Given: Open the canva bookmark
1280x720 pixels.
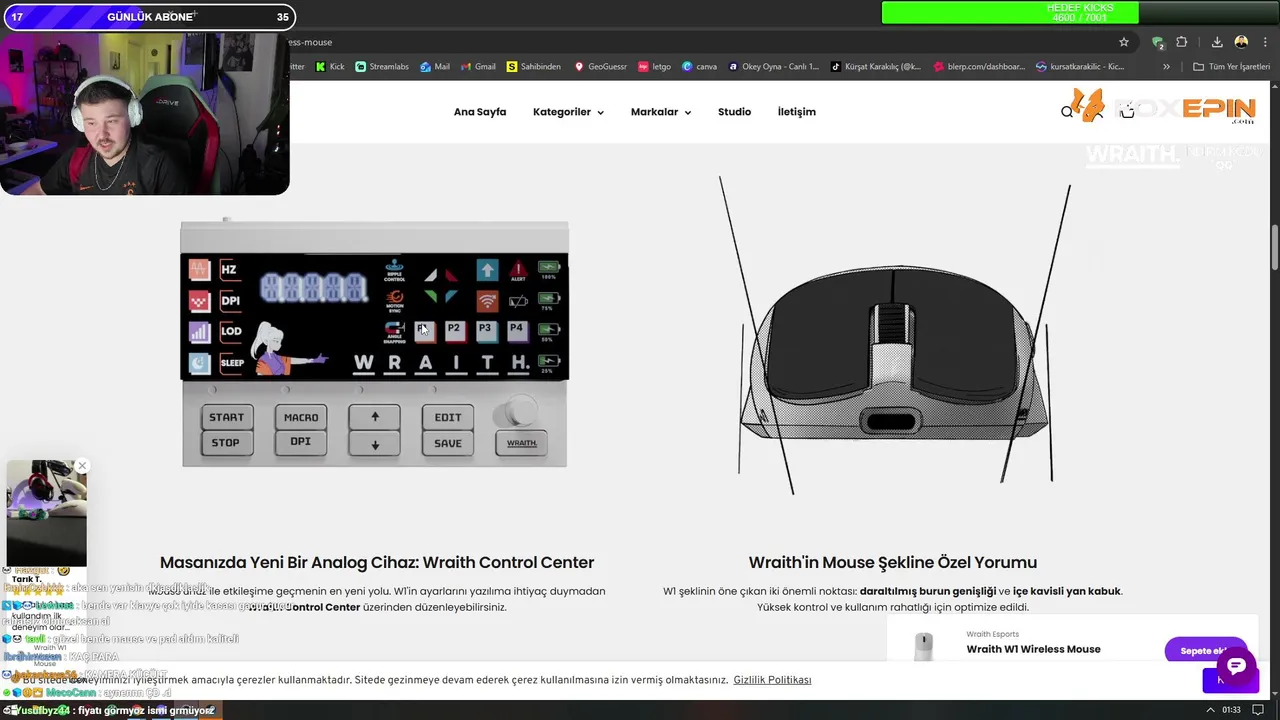Looking at the screenshot, I should (699, 67).
